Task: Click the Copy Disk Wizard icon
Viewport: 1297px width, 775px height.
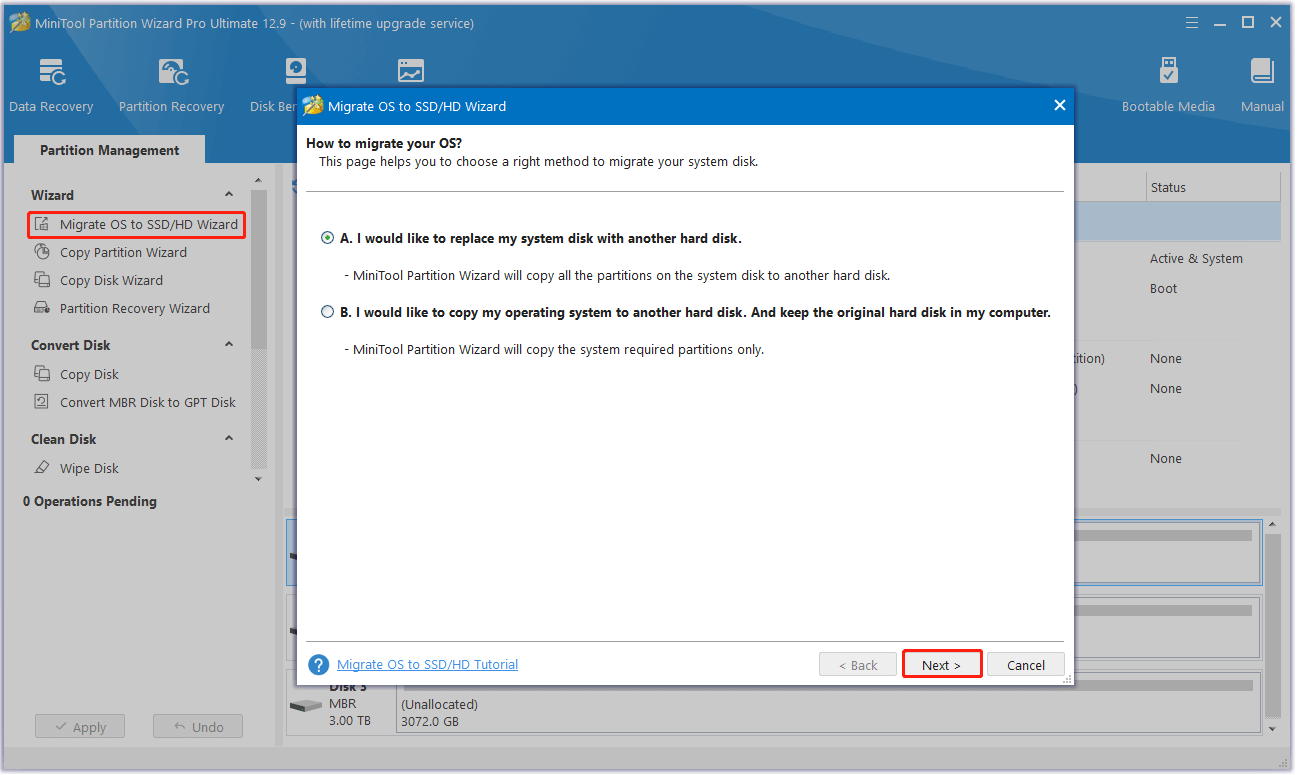Action: coord(42,280)
